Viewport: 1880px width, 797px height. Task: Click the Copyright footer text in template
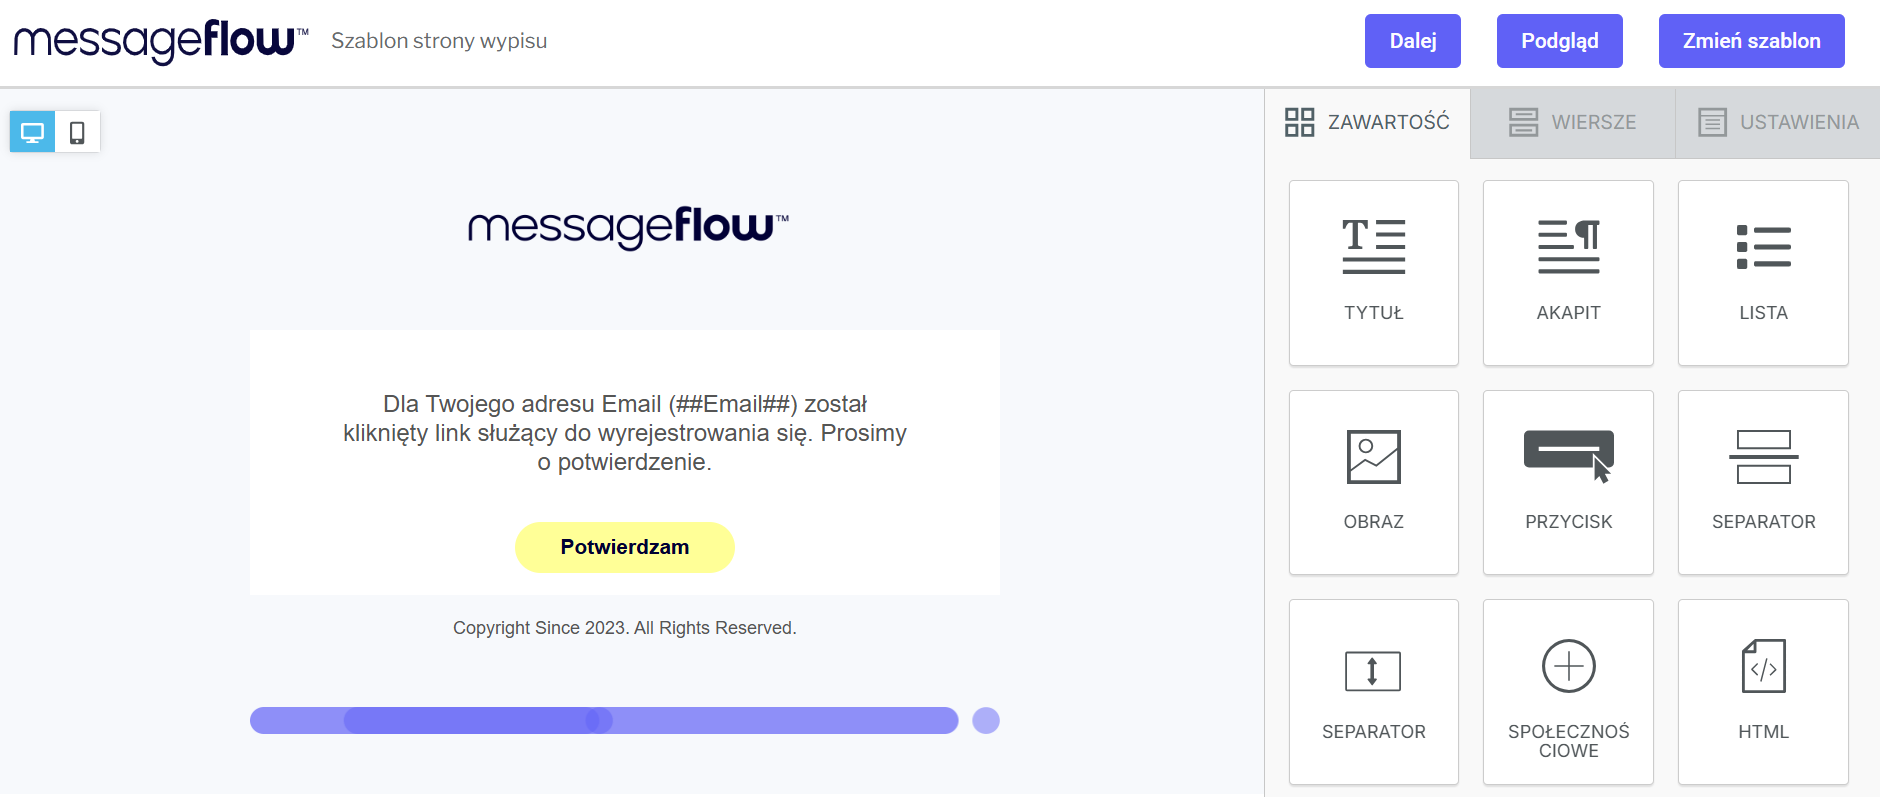[x=624, y=628]
